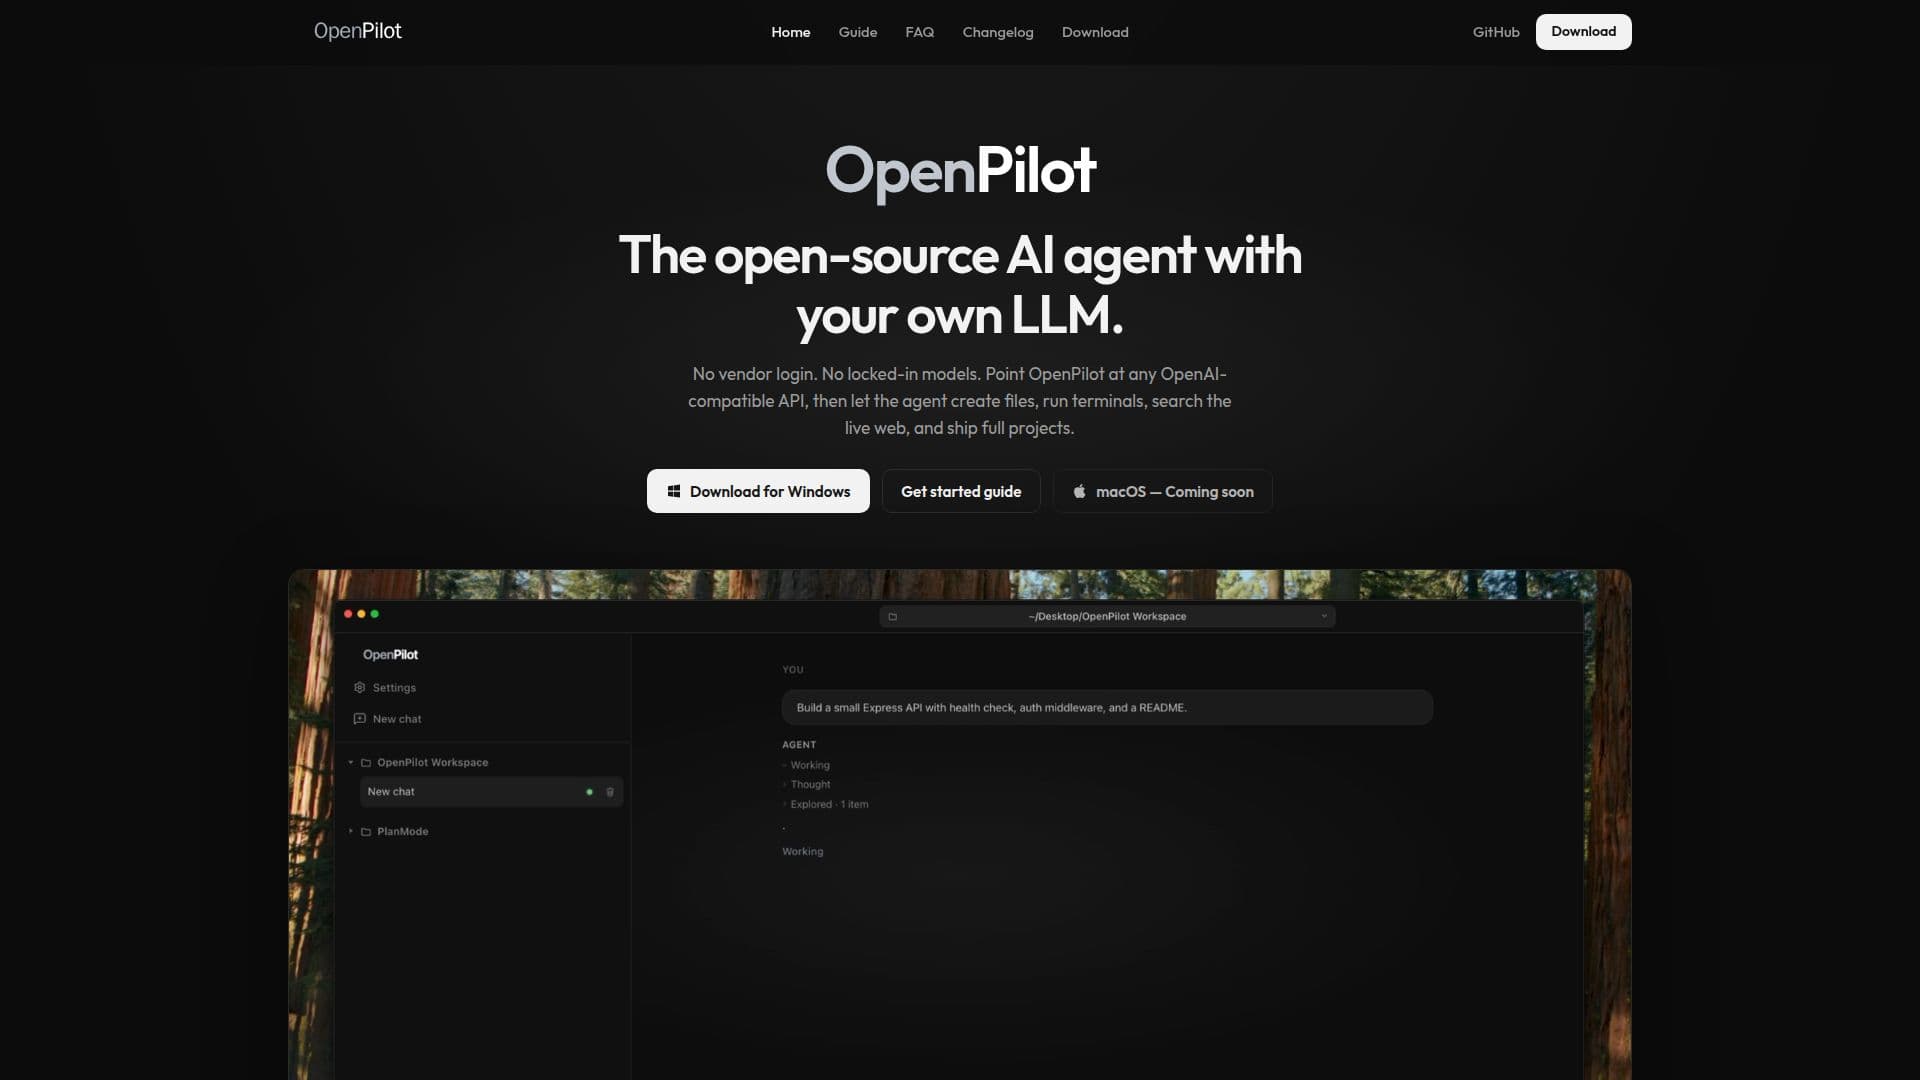Open the workspace path dropdown
The image size is (1920, 1080).
(1107, 616)
